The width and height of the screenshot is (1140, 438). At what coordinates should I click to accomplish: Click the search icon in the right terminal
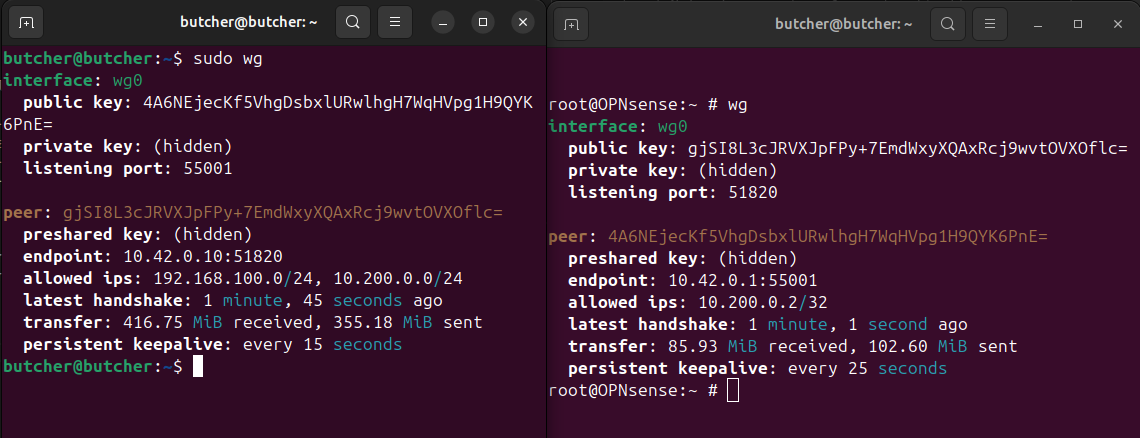(x=948, y=23)
